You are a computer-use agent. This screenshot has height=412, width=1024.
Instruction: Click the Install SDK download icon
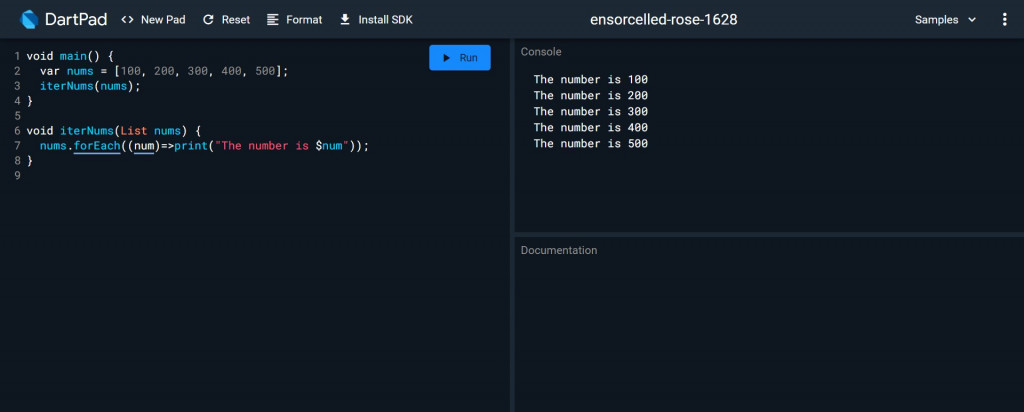click(345, 20)
